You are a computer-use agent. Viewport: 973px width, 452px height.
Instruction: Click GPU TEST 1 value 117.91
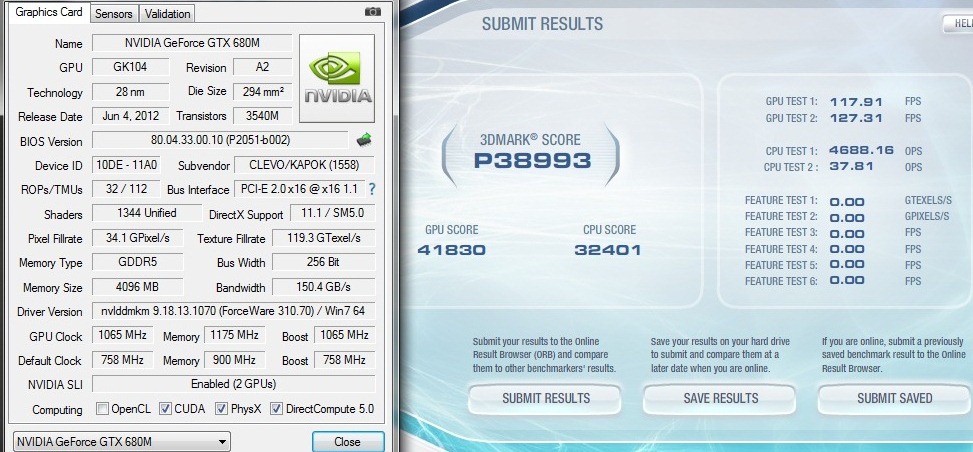click(x=856, y=102)
